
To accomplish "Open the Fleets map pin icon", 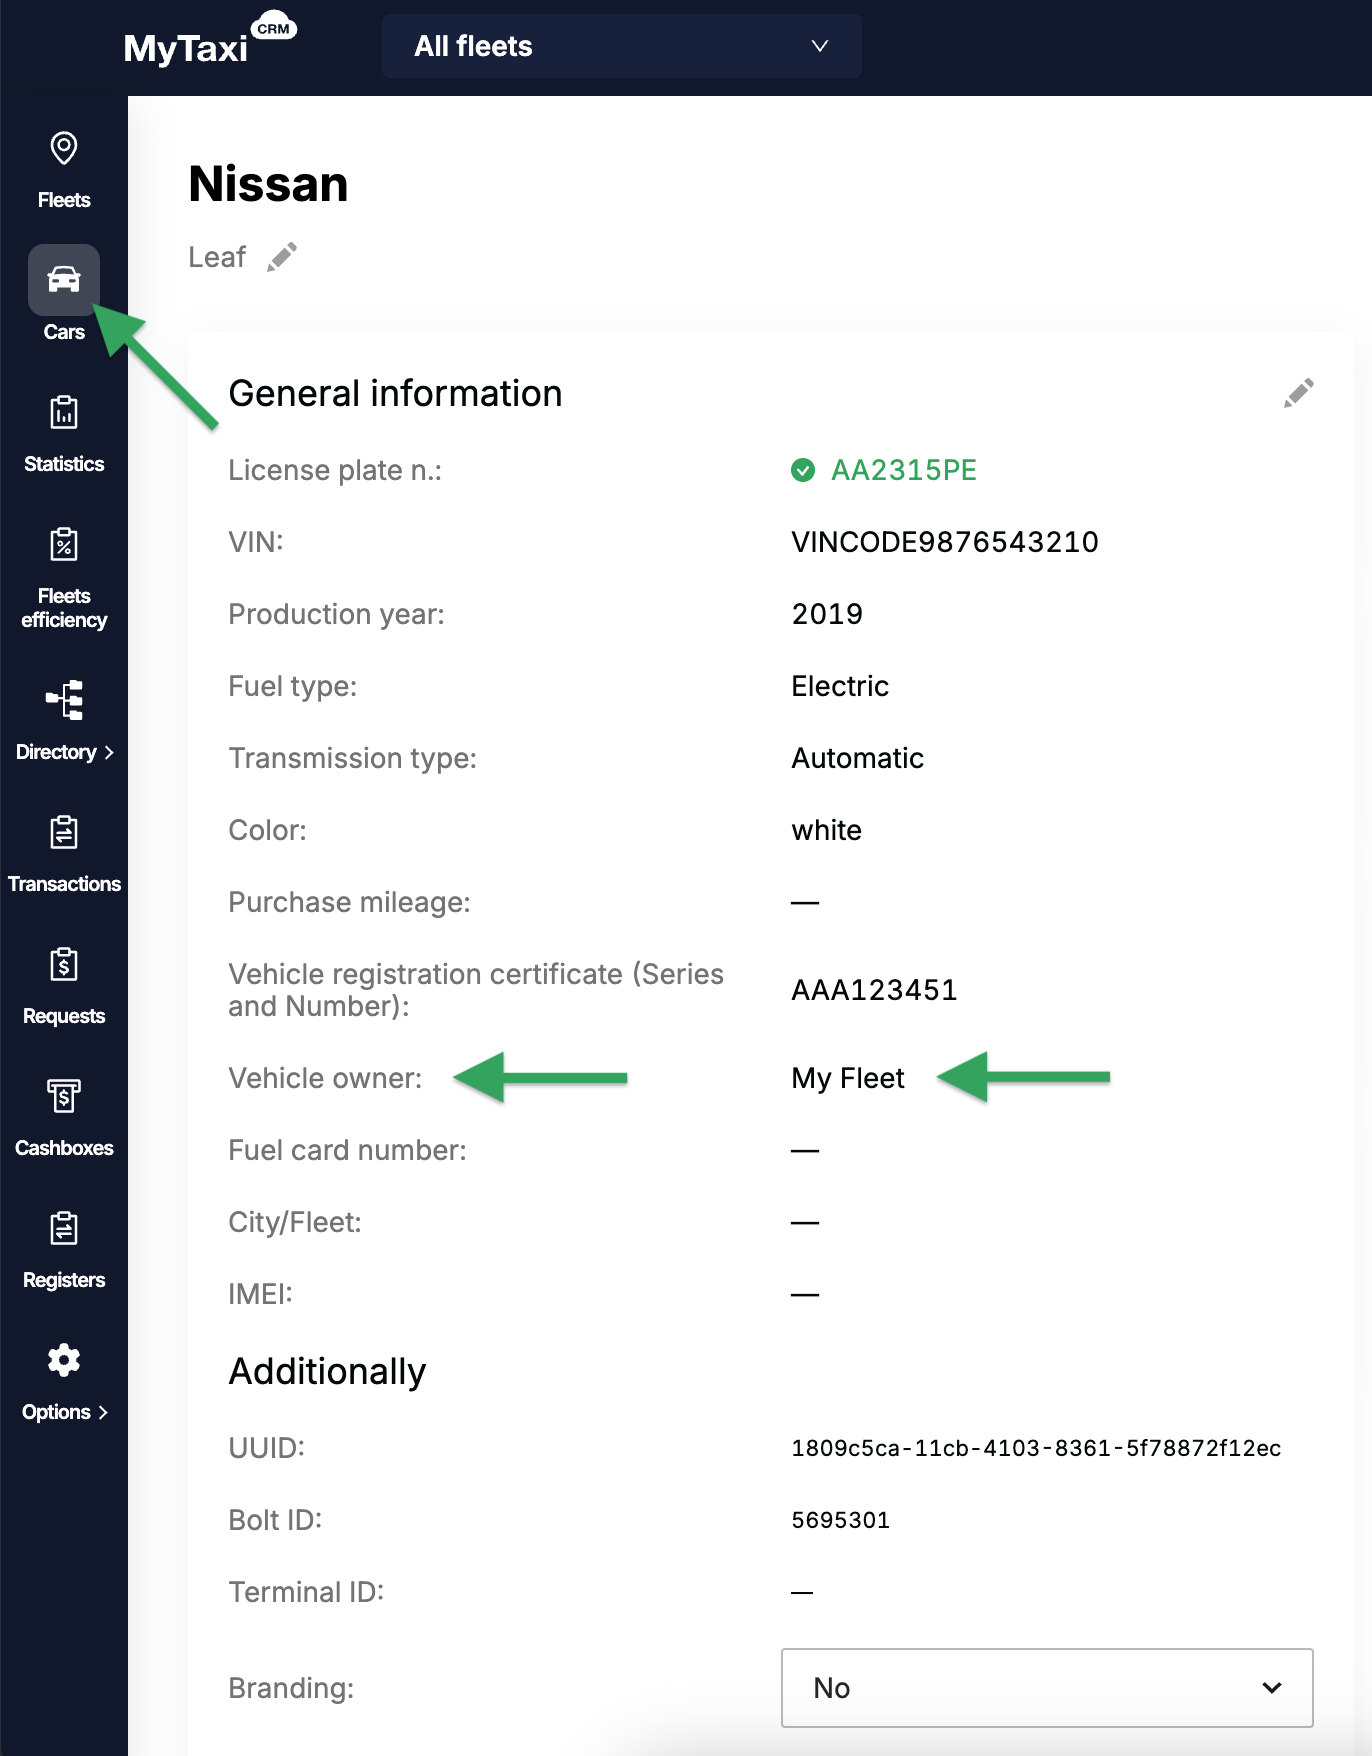I will [x=64, y=148].
